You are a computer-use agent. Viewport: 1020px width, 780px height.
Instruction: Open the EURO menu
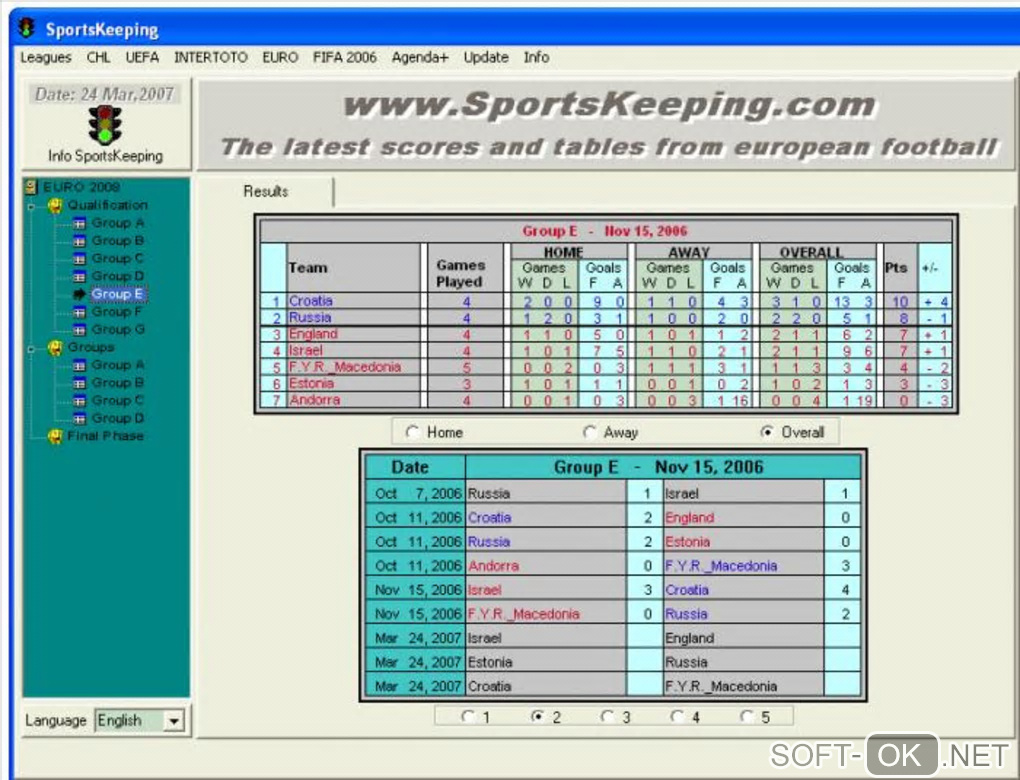[280, 57]
